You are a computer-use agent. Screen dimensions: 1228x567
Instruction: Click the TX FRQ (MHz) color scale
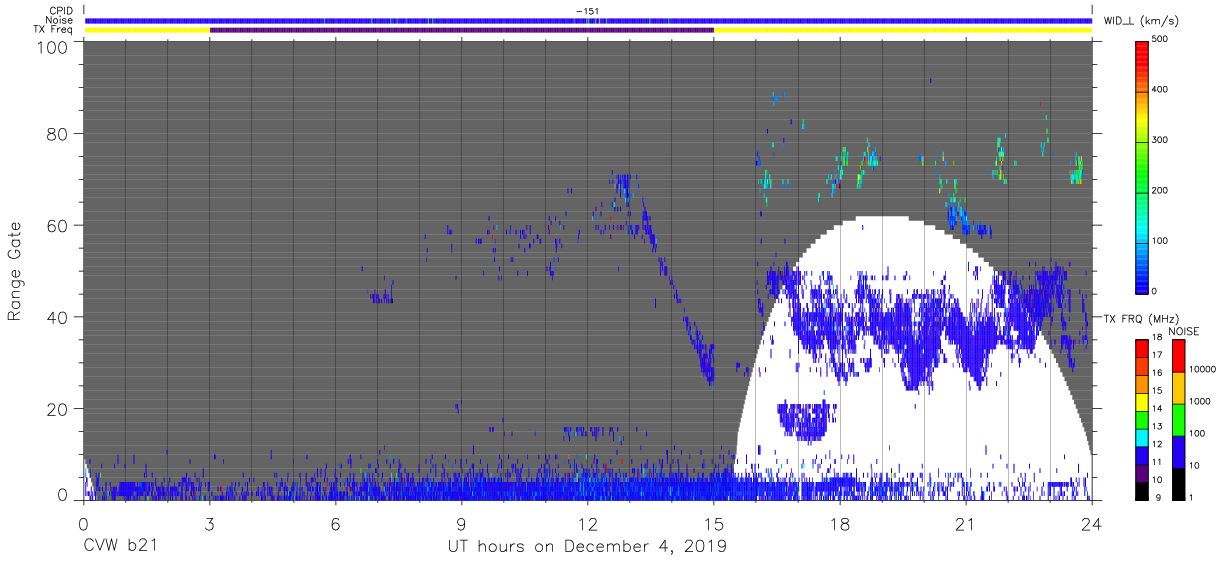click(1142, 418)
